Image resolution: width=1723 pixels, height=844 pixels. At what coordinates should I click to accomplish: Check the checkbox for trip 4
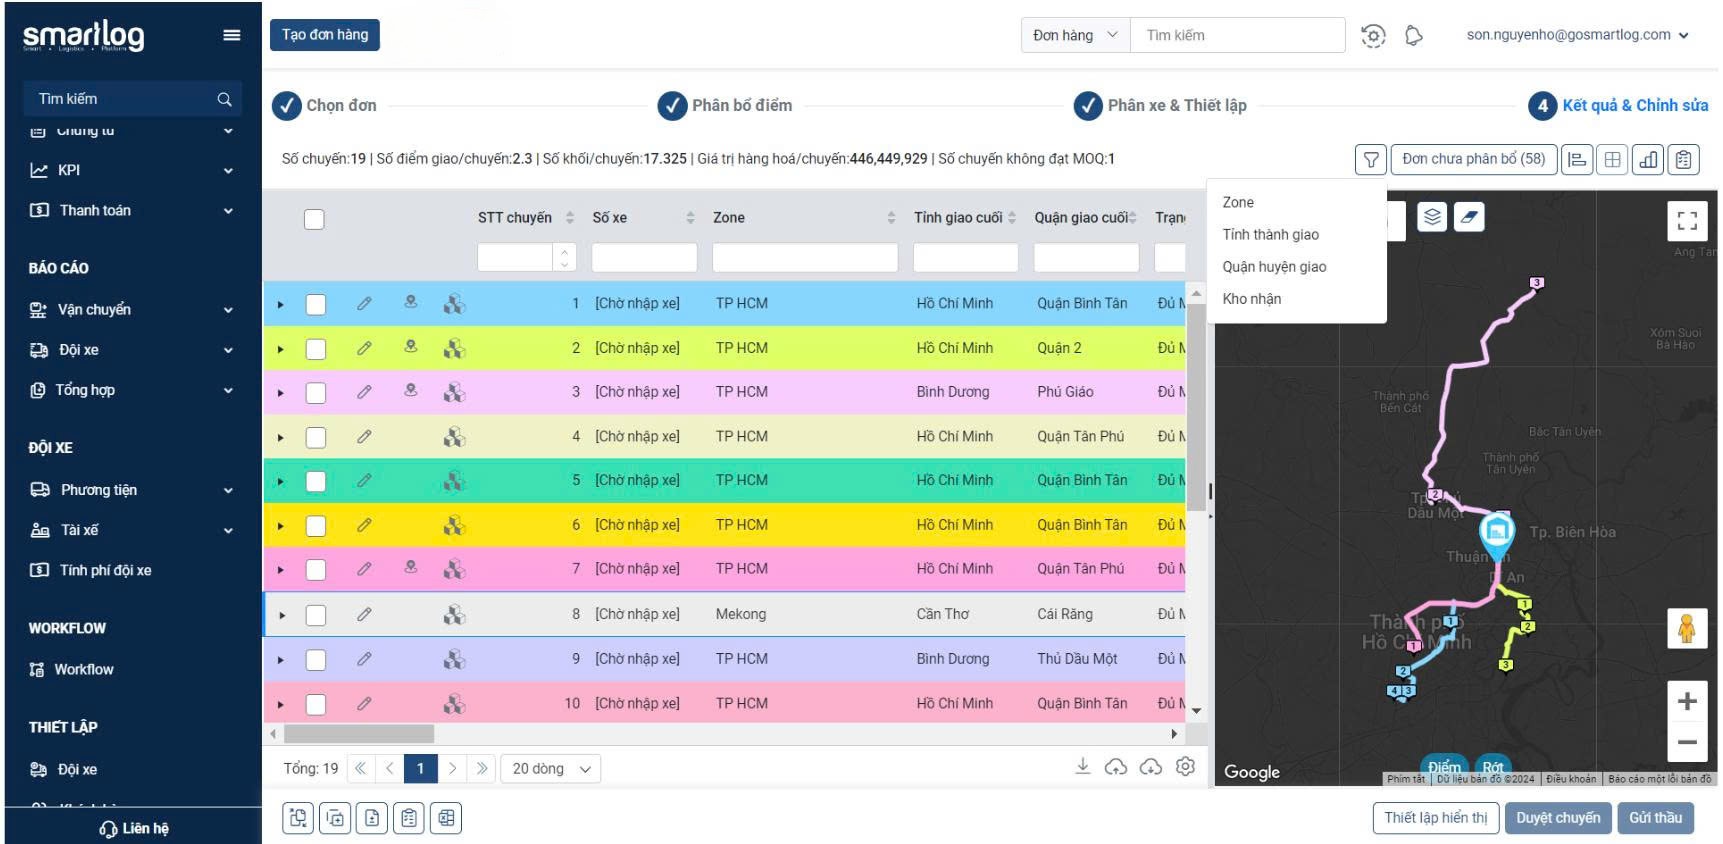[x=315, y=437]
